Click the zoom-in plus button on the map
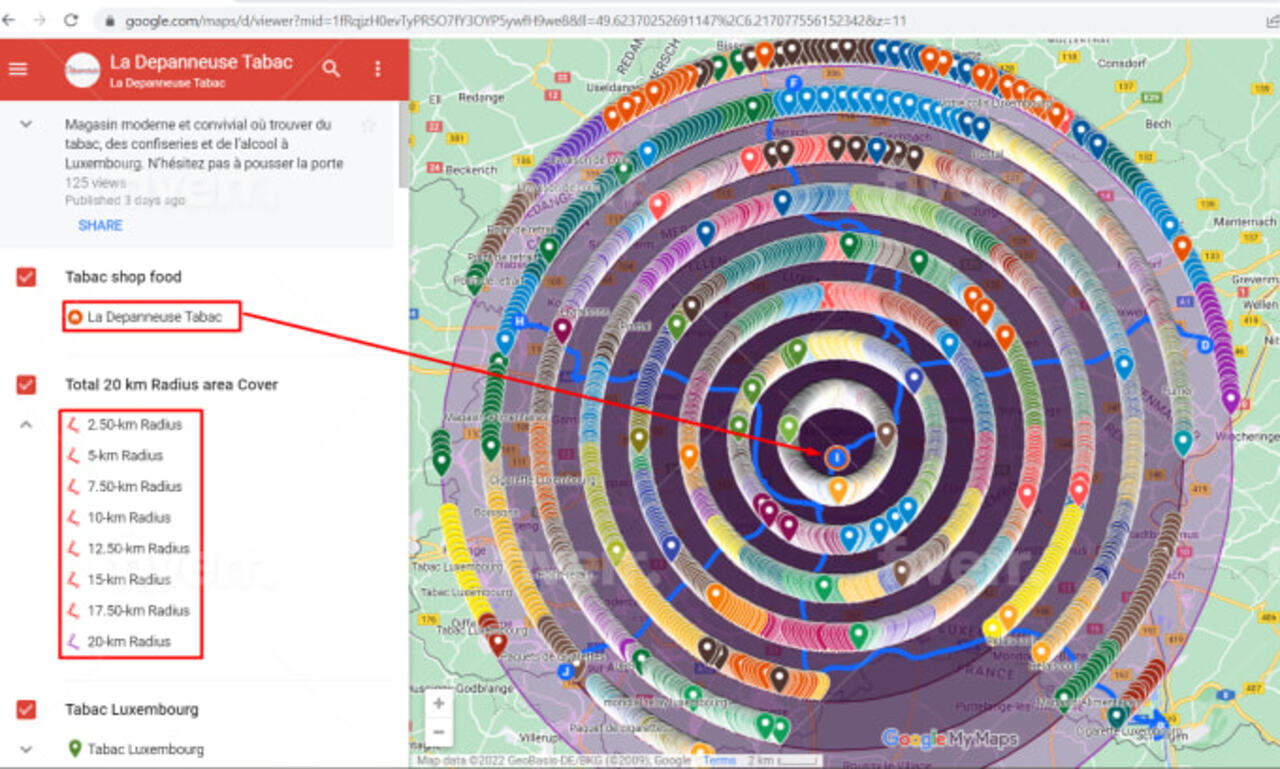This screenshot has height=769, width=1280. pos(437,703)
